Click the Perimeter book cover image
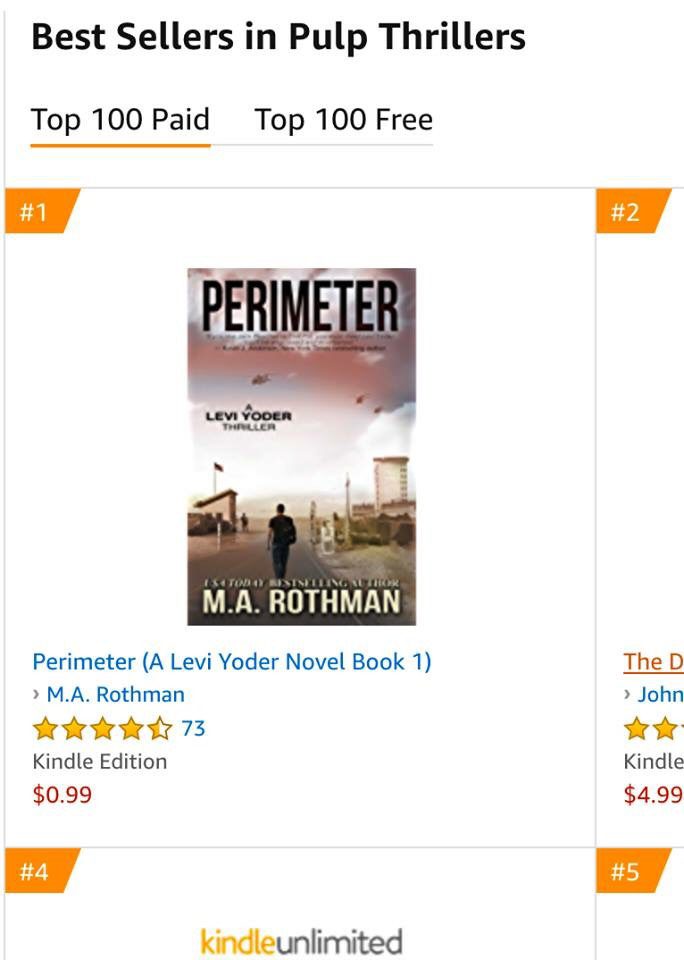 click(x=301, y=446)
